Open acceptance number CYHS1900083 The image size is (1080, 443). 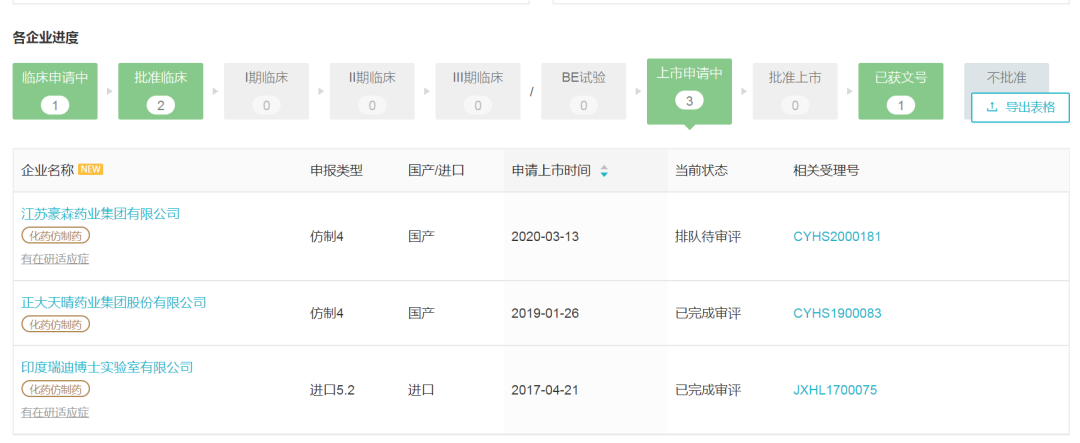837,313
